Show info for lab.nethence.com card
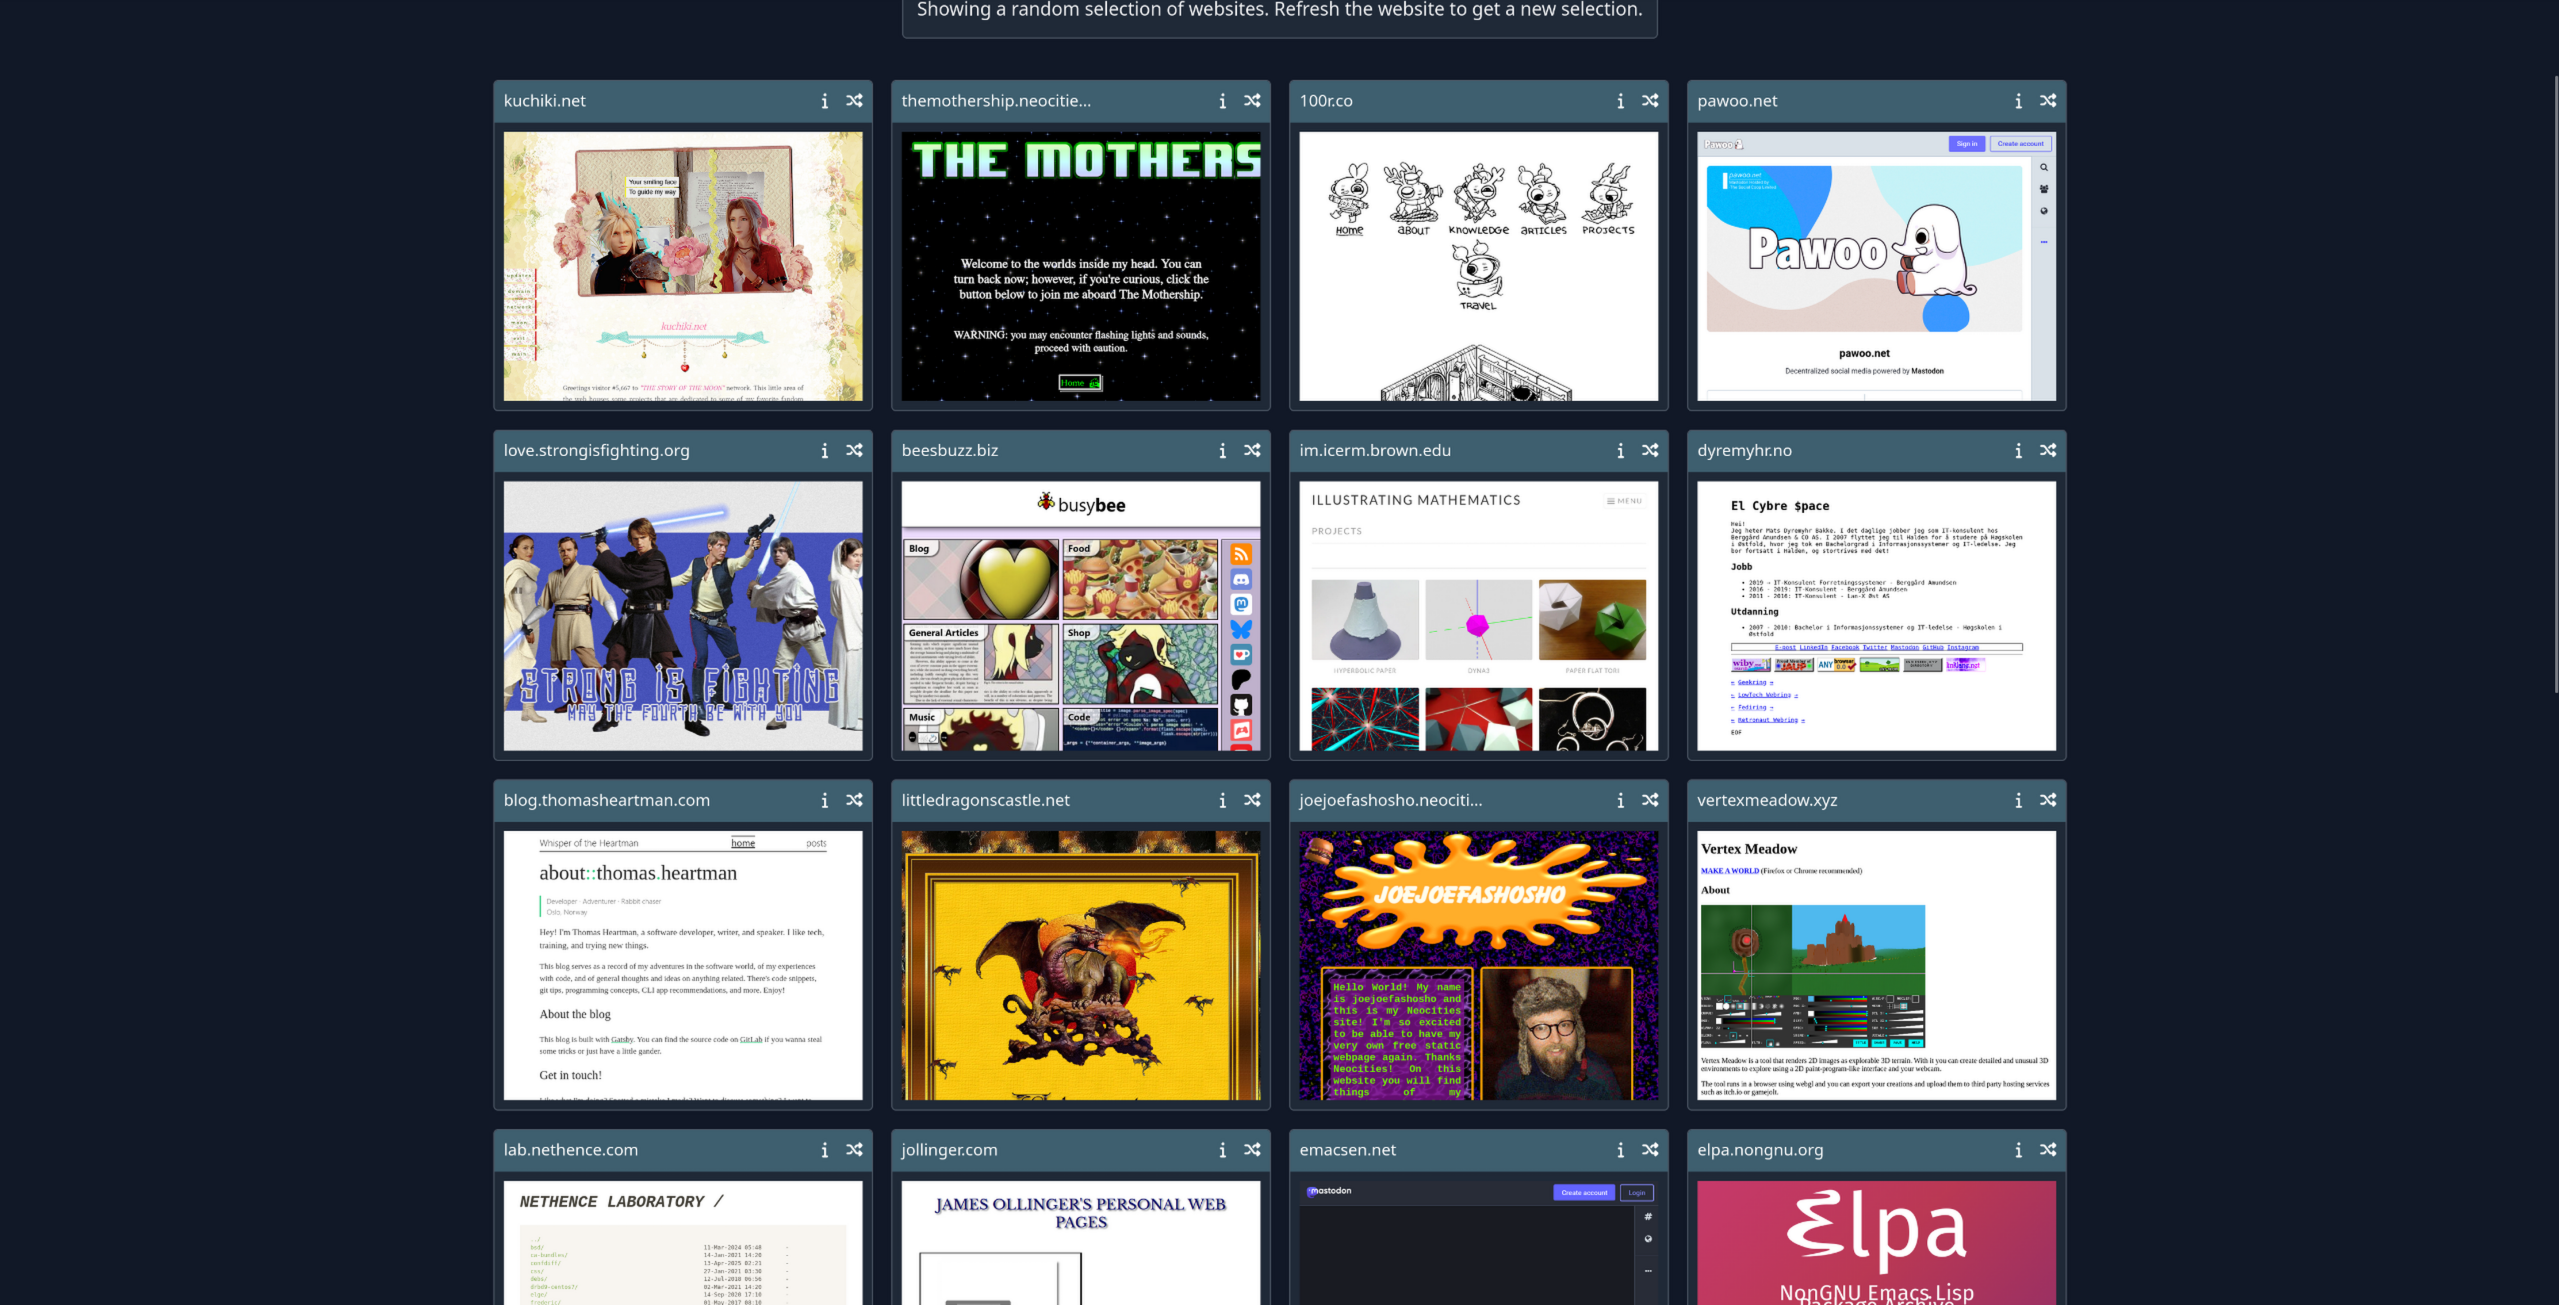 click(x=824, y=1150)
